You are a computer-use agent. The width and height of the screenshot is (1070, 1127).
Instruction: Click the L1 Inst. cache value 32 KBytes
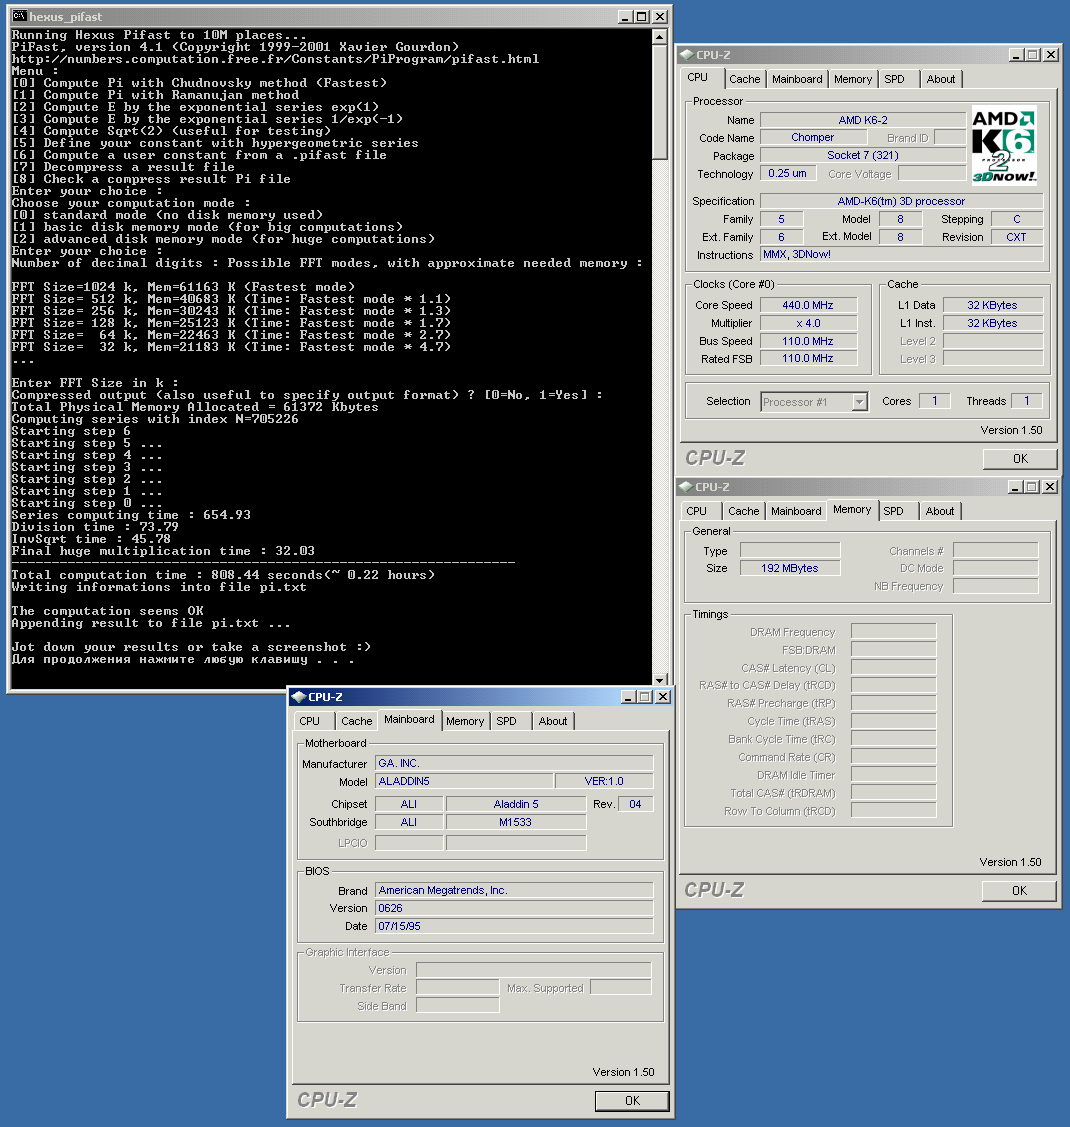pyautogui.click(x=992, y=323)
